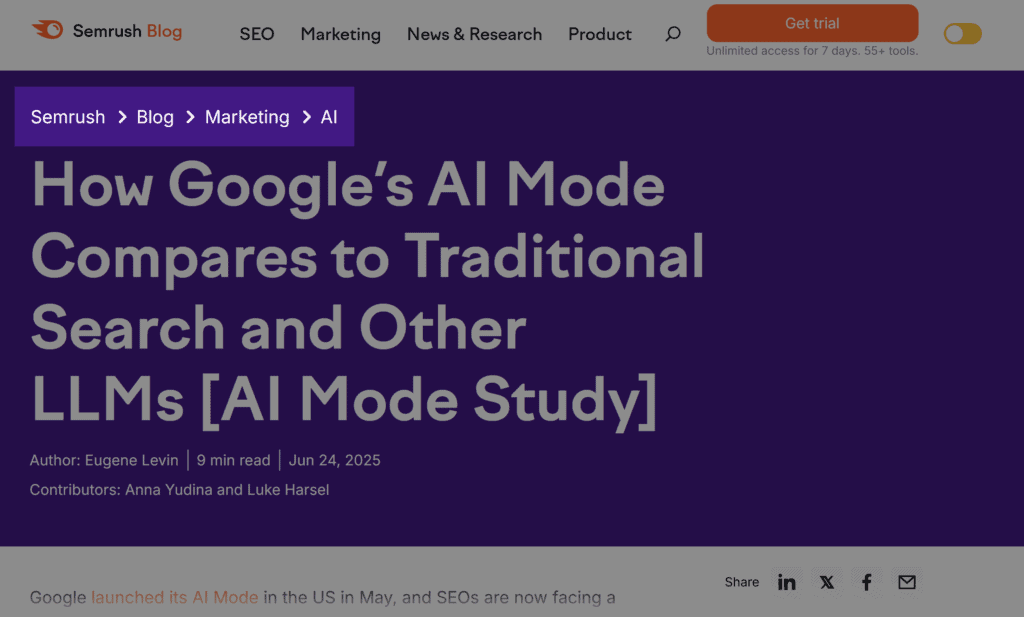Open the Product menu
Screen dimensions: 1024x617
point(599,34)
